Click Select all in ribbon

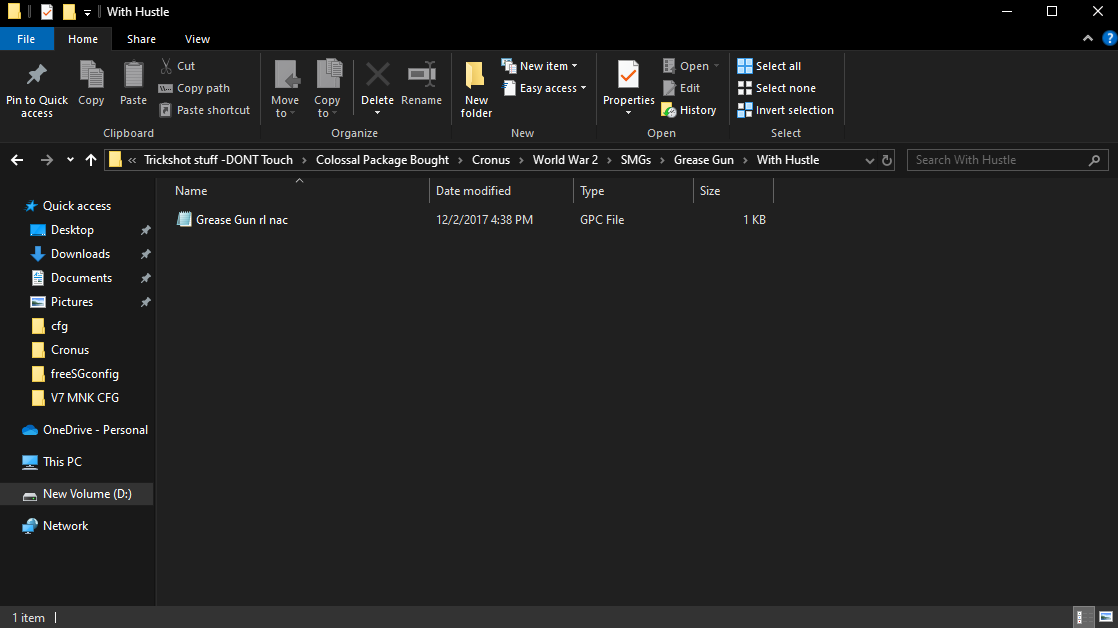(x=769, y=66)
